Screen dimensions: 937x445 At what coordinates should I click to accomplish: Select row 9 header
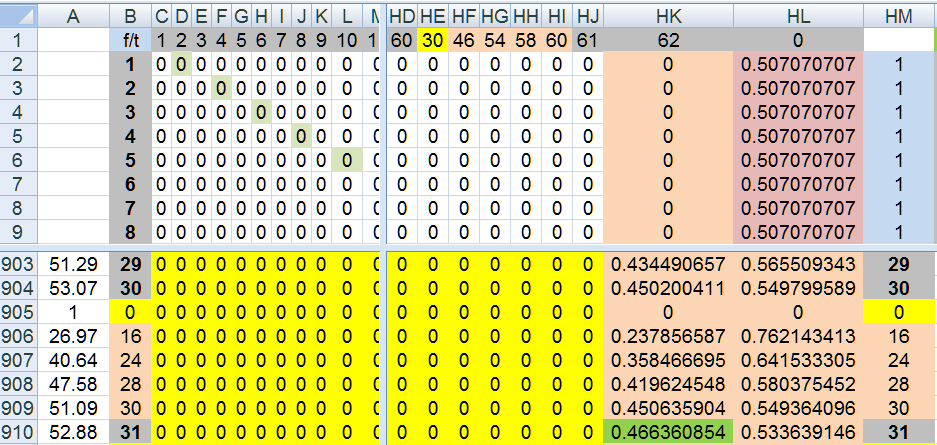tap(19, 232)
